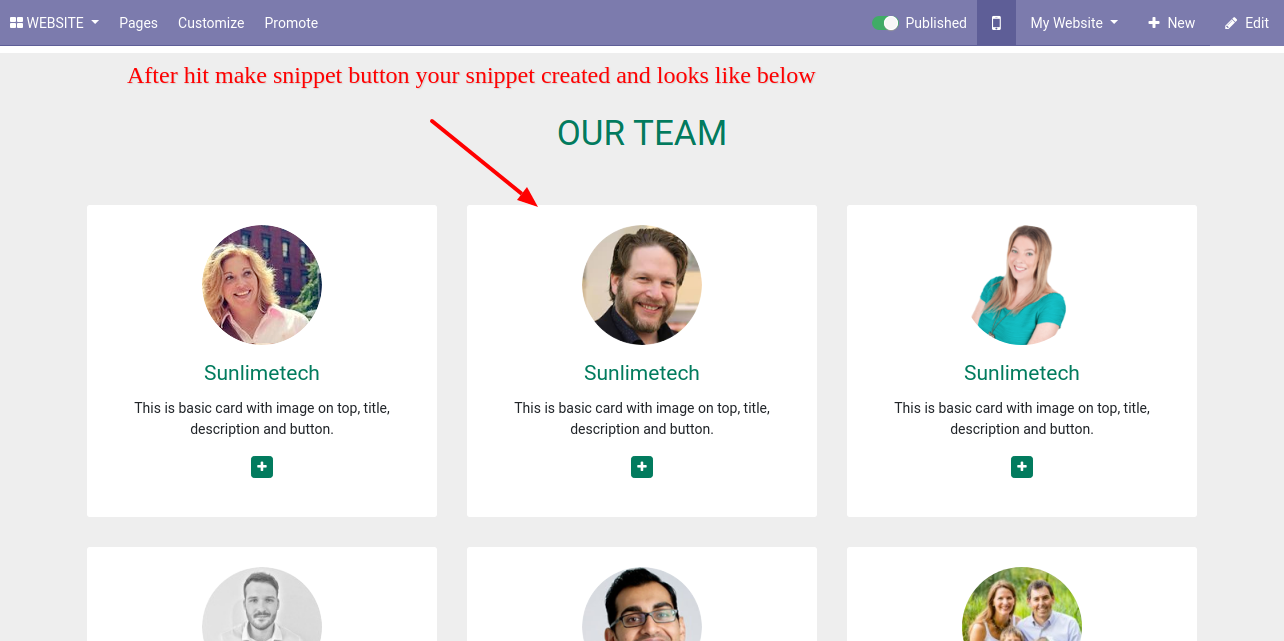Viewport: 1284px width, 641px height.
Task: Click the WEBSITE apps grid icon
Action: [16, 23]
